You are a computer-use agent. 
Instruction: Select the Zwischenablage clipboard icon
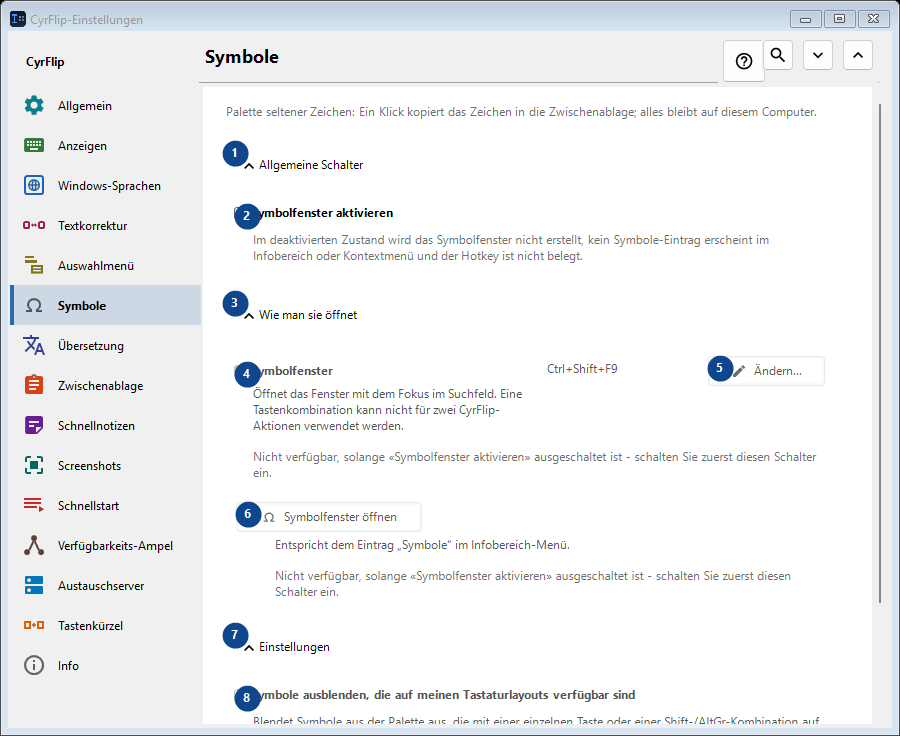(34, 385)
